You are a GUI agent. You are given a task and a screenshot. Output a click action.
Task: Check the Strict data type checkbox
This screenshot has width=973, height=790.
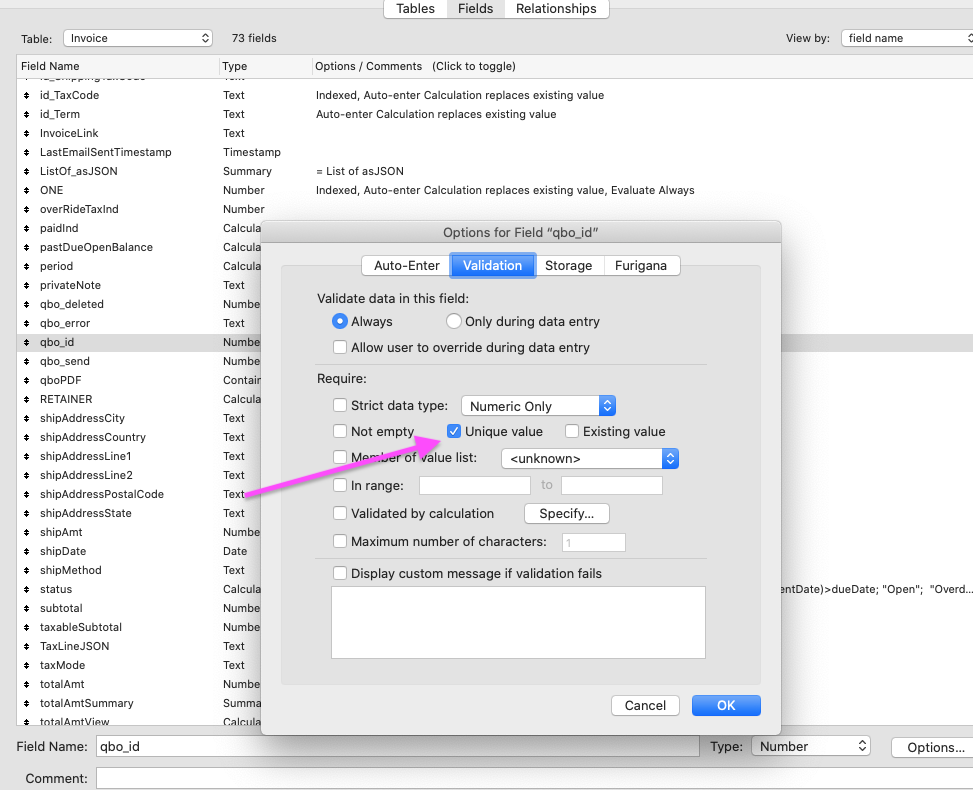click(x=339, y=405)
